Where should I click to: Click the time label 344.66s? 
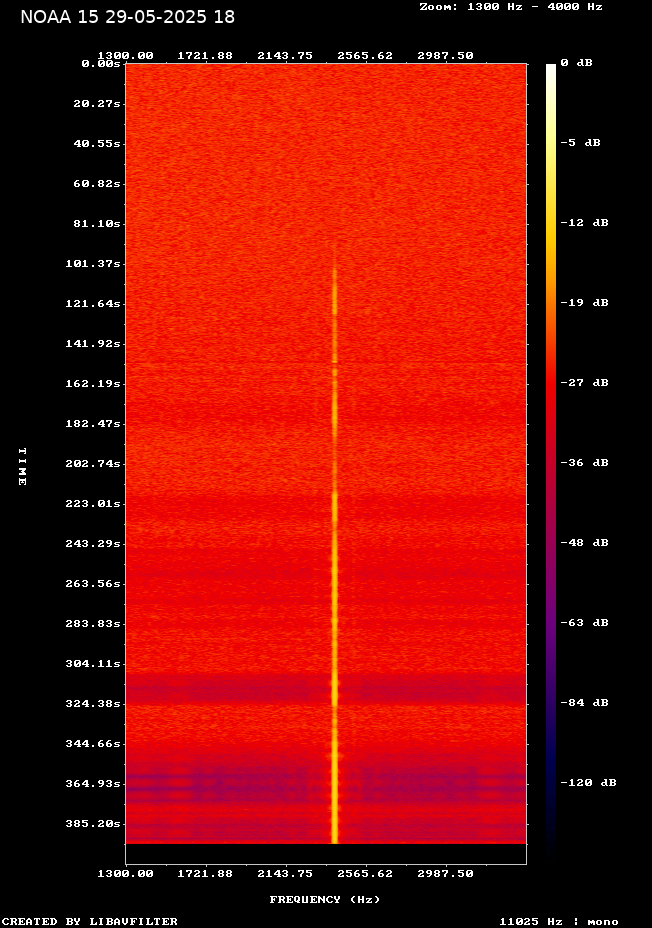click(x=93, y=743)
